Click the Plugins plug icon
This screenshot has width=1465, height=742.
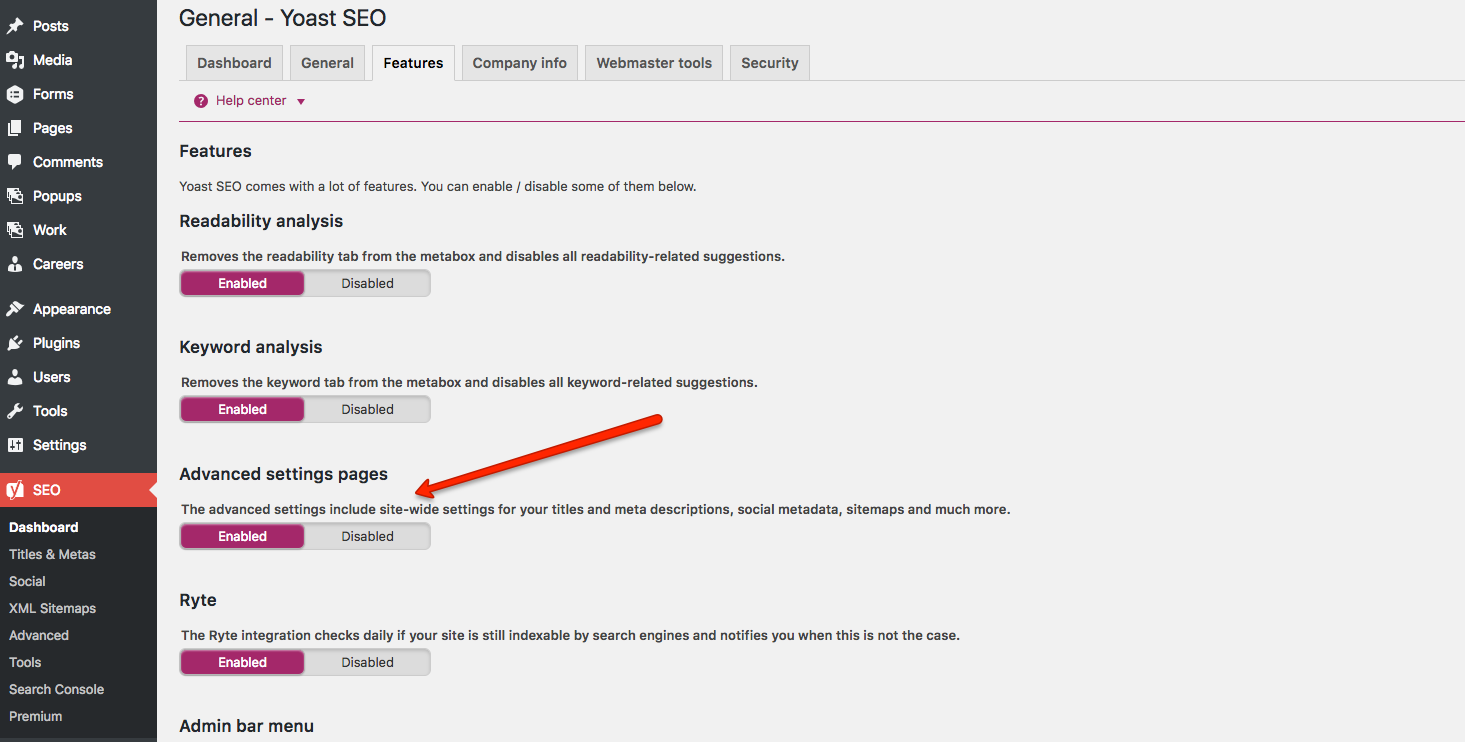point(15,343)
